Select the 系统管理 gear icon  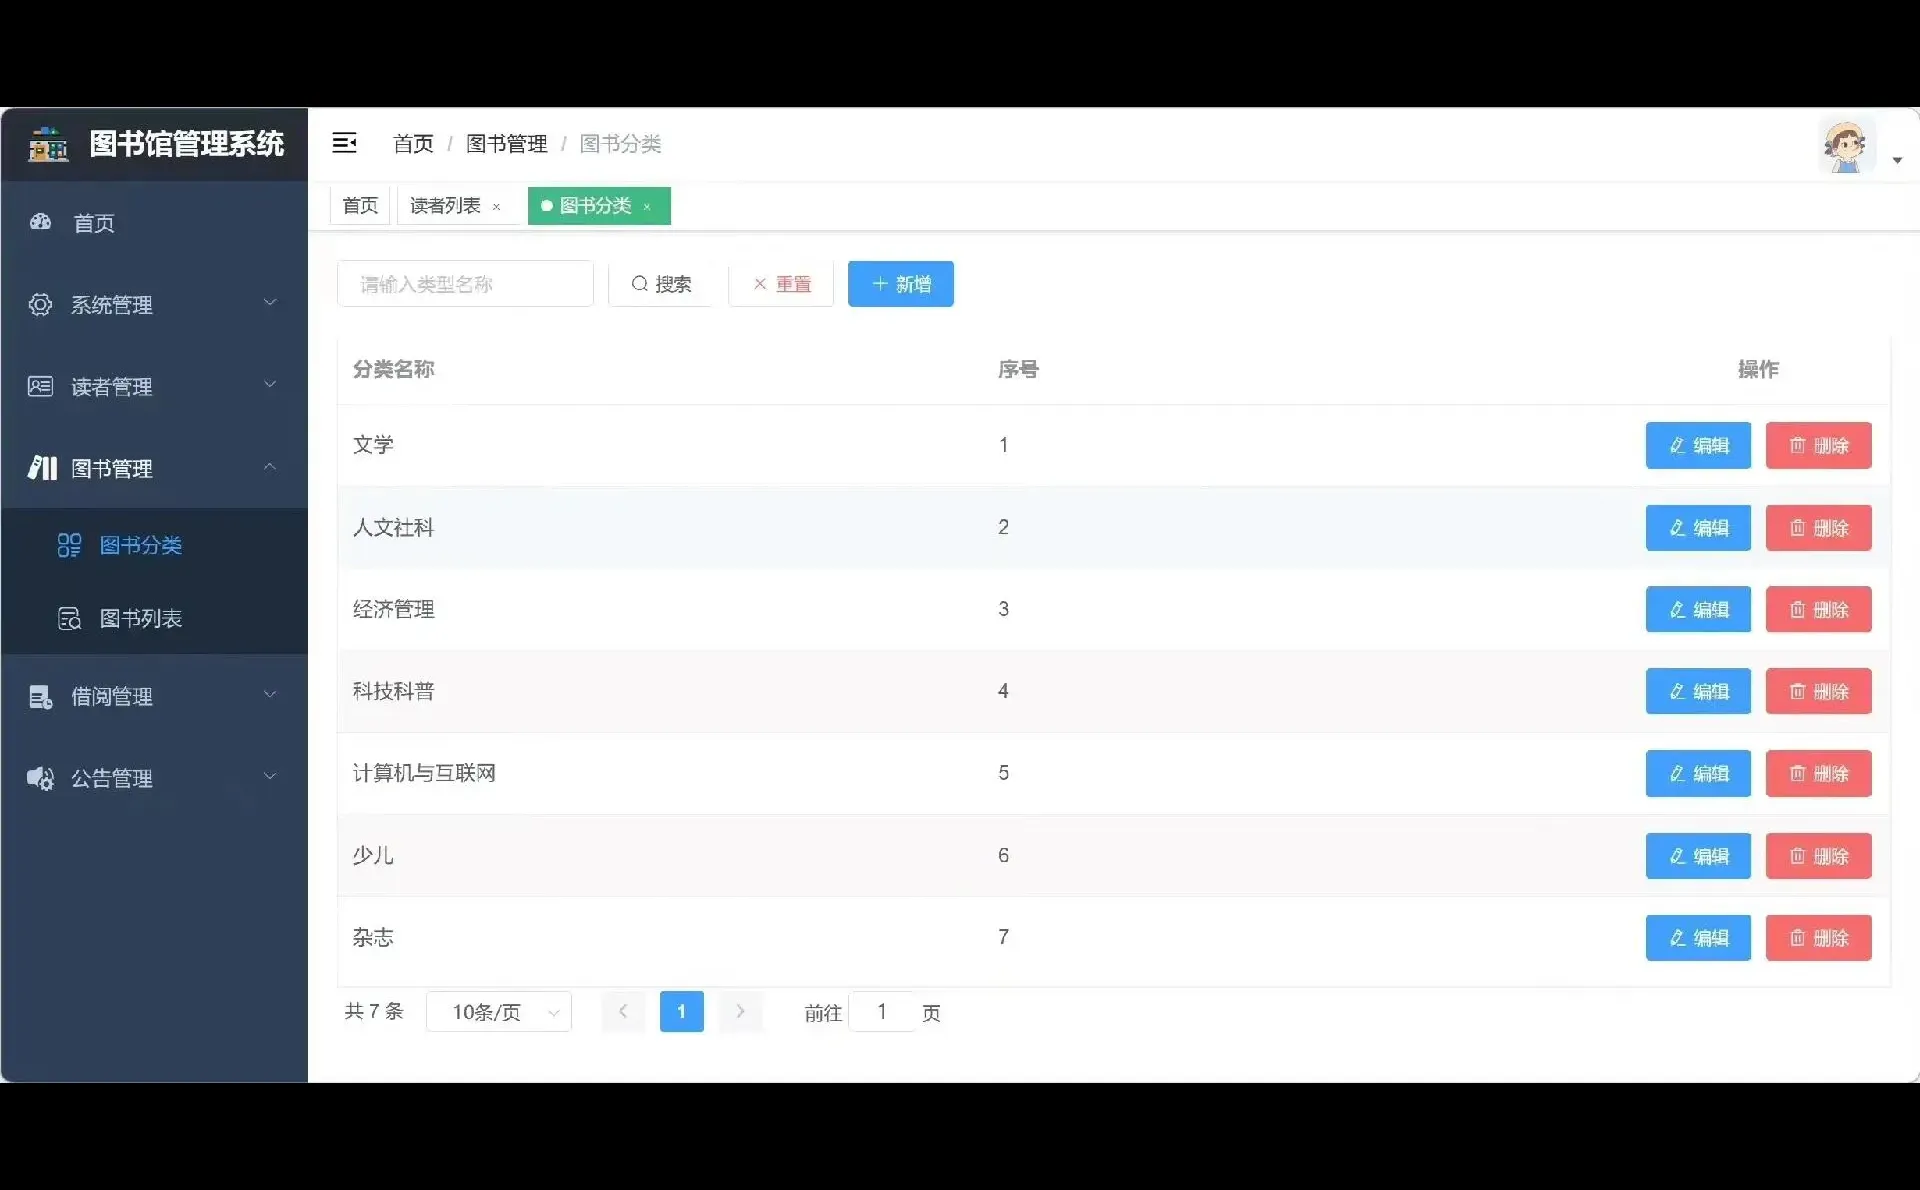[40, 305]
